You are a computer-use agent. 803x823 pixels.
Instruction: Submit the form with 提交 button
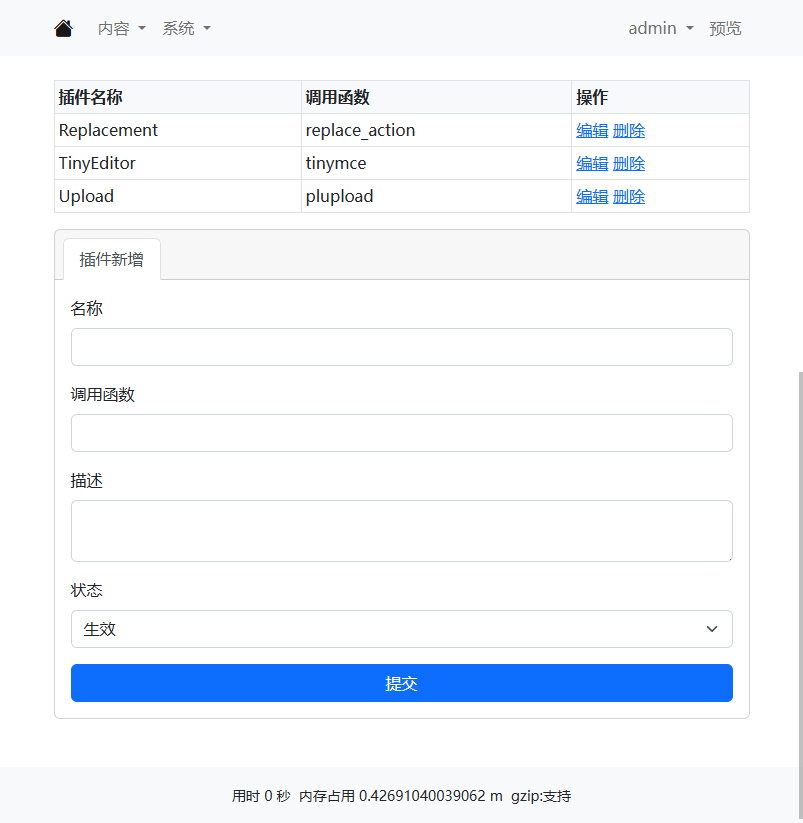402,683
